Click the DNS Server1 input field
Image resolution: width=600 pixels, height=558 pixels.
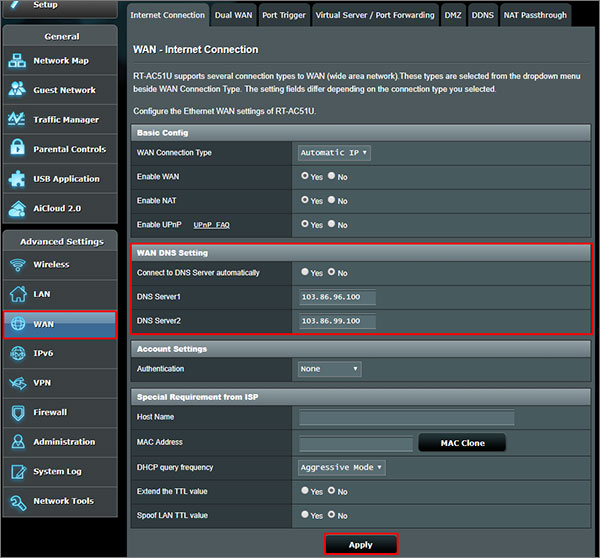[337, 297]
